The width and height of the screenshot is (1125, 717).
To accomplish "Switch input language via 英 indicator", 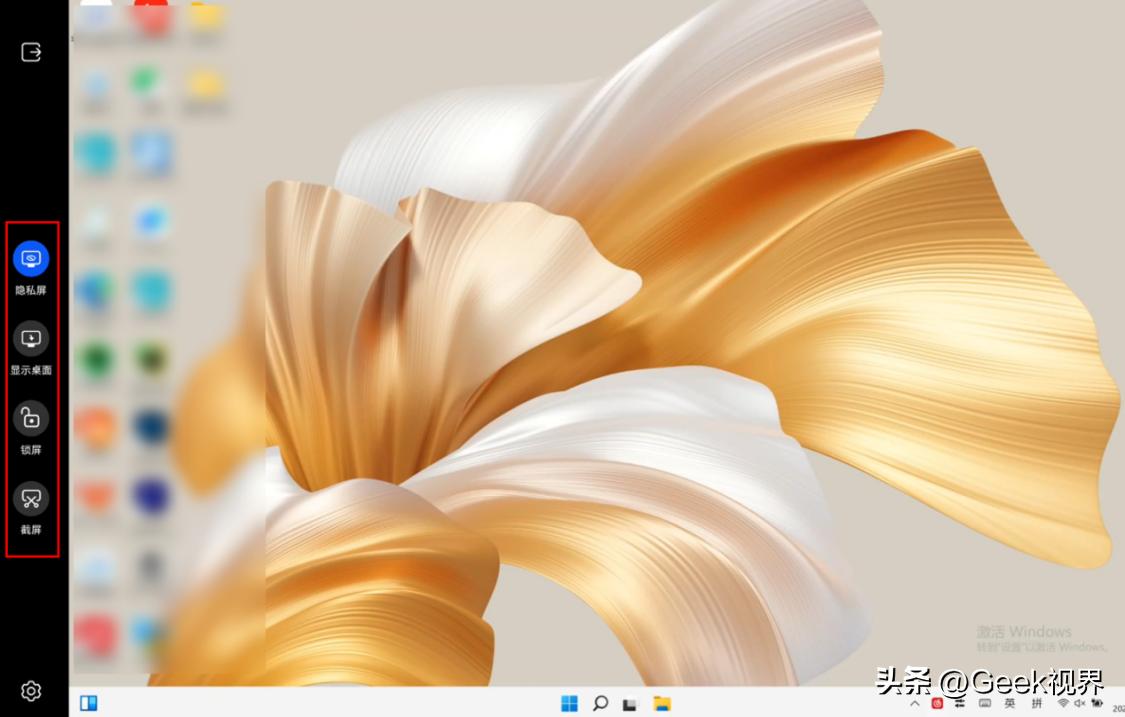I will click(1010, 703).
